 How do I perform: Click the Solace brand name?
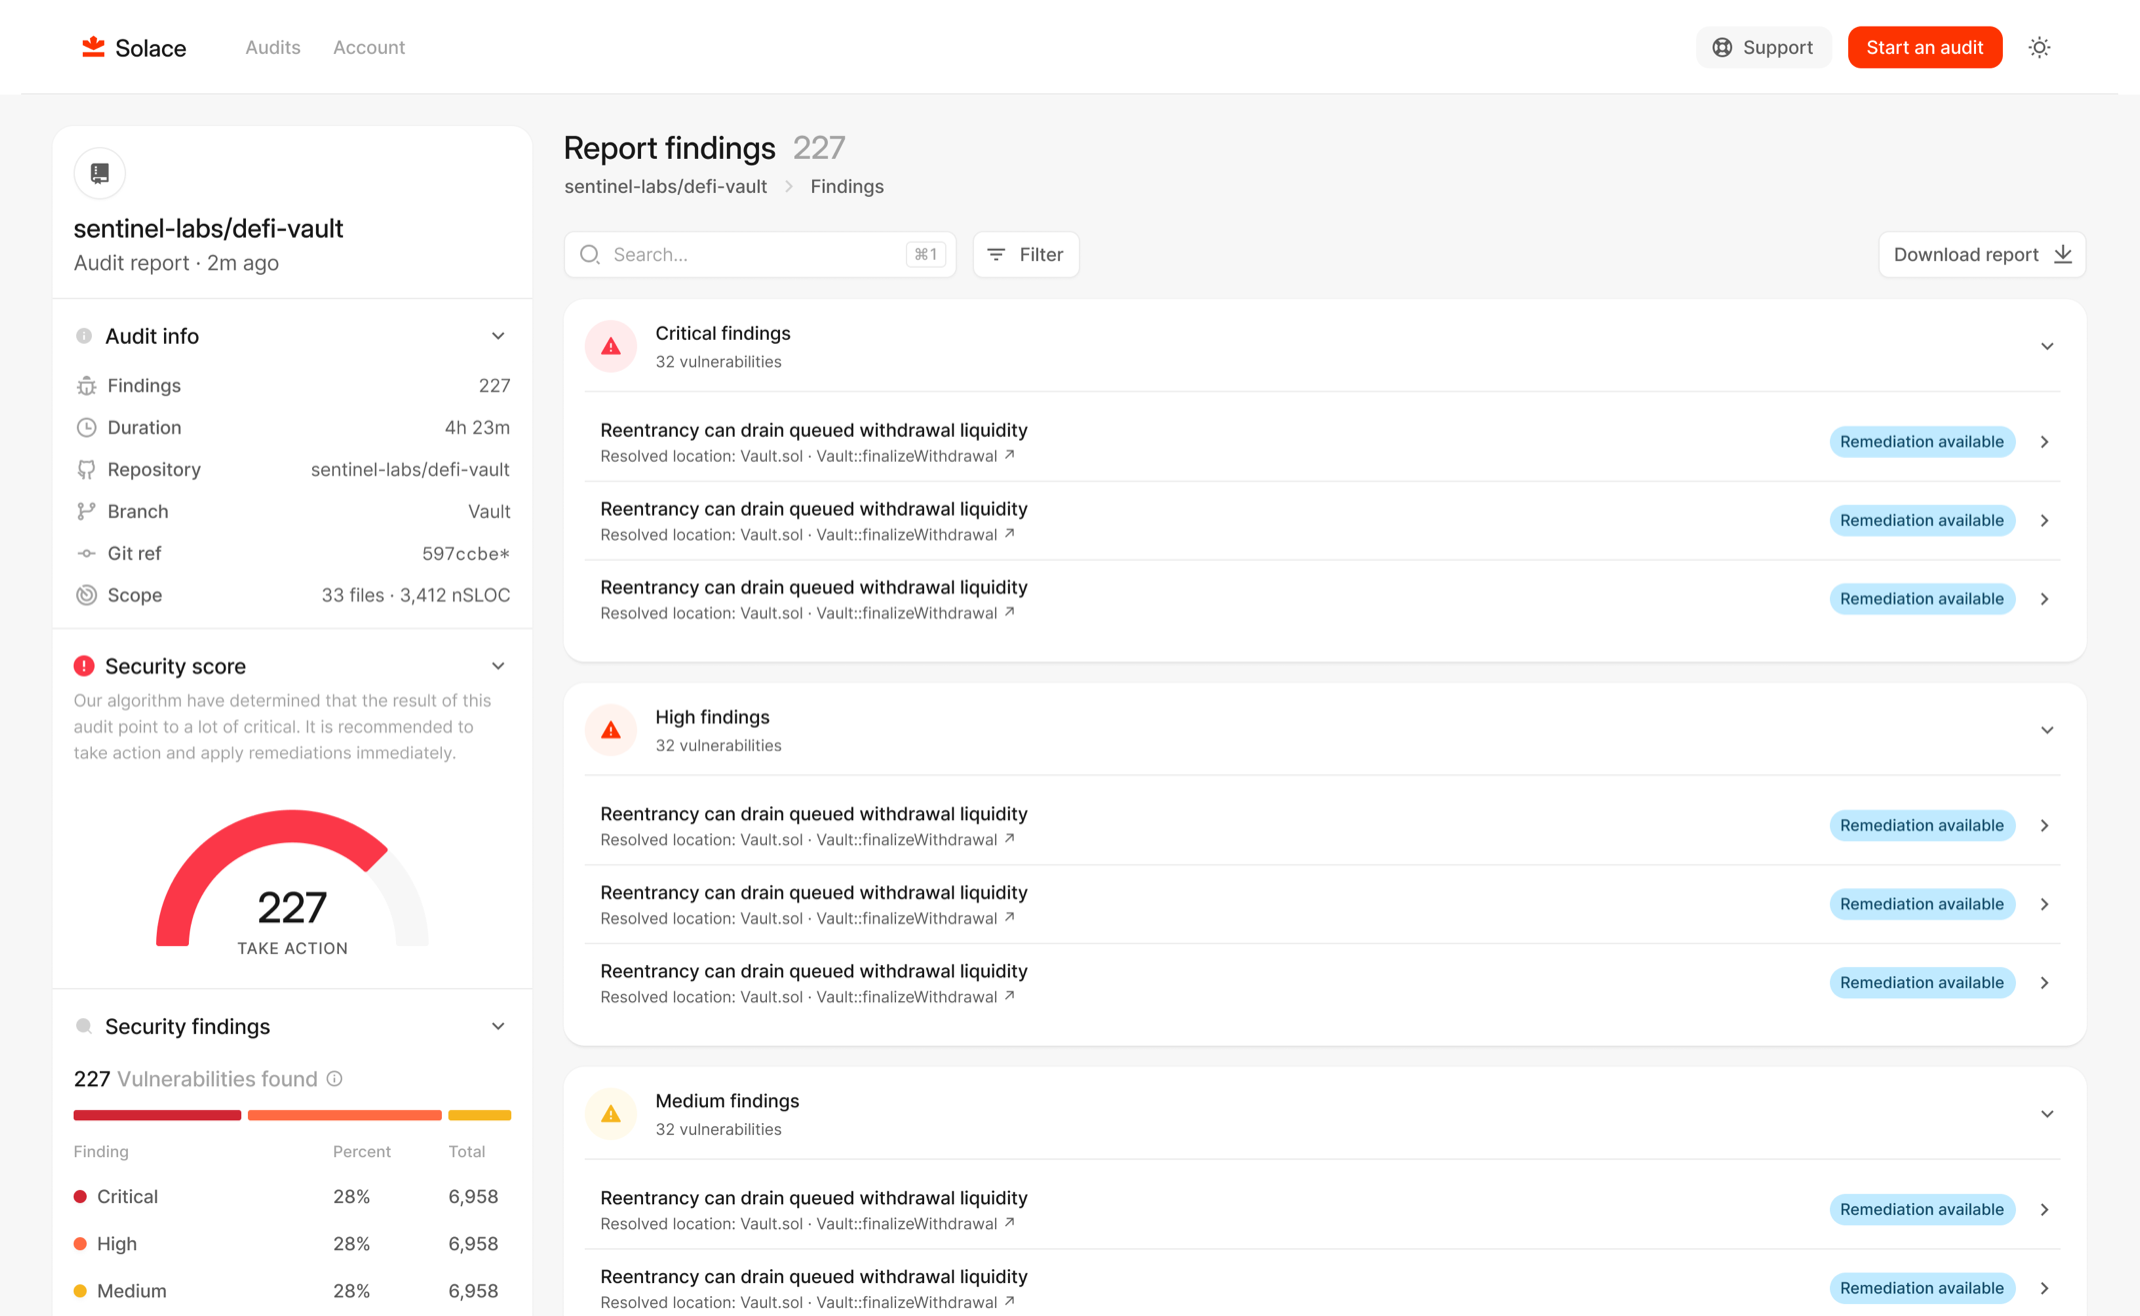point(151,48)
